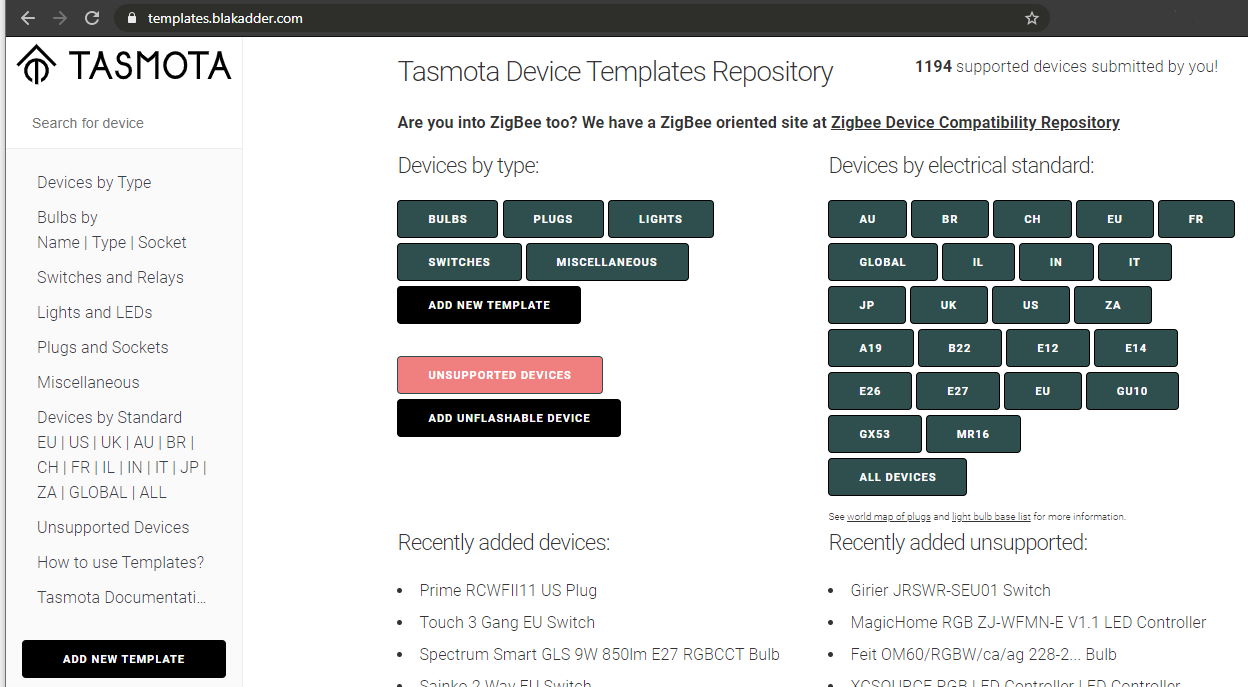
Task: Filter by ZA electrical standard
Action: coord(1113,305)
